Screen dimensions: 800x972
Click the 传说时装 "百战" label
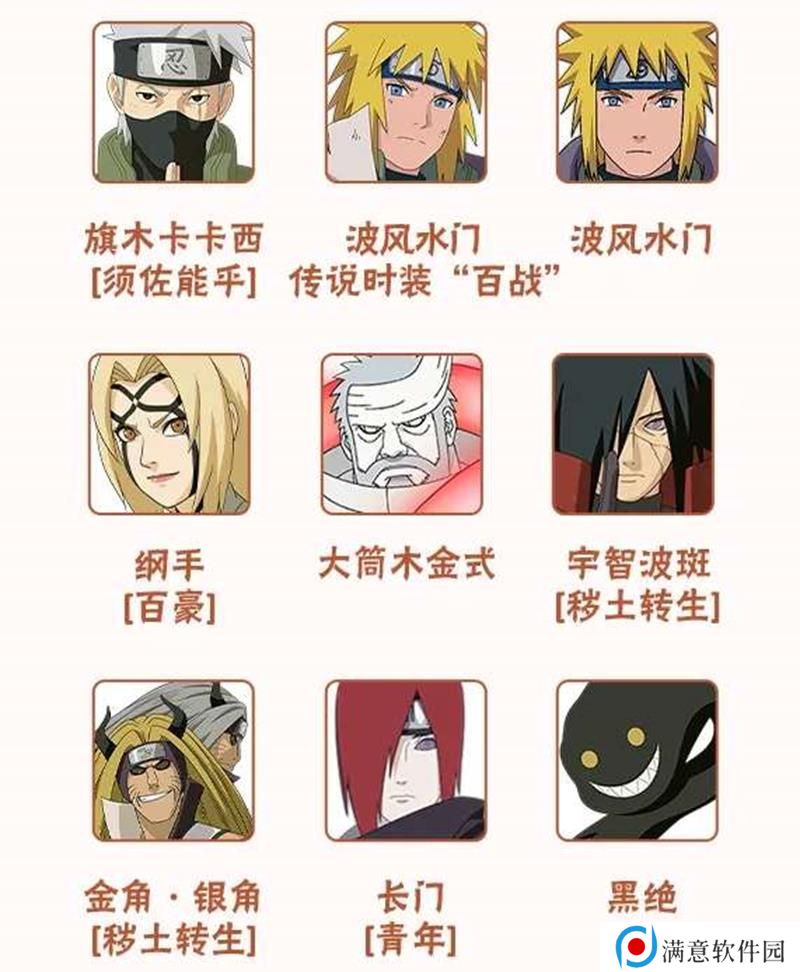[x=425, y=281]
